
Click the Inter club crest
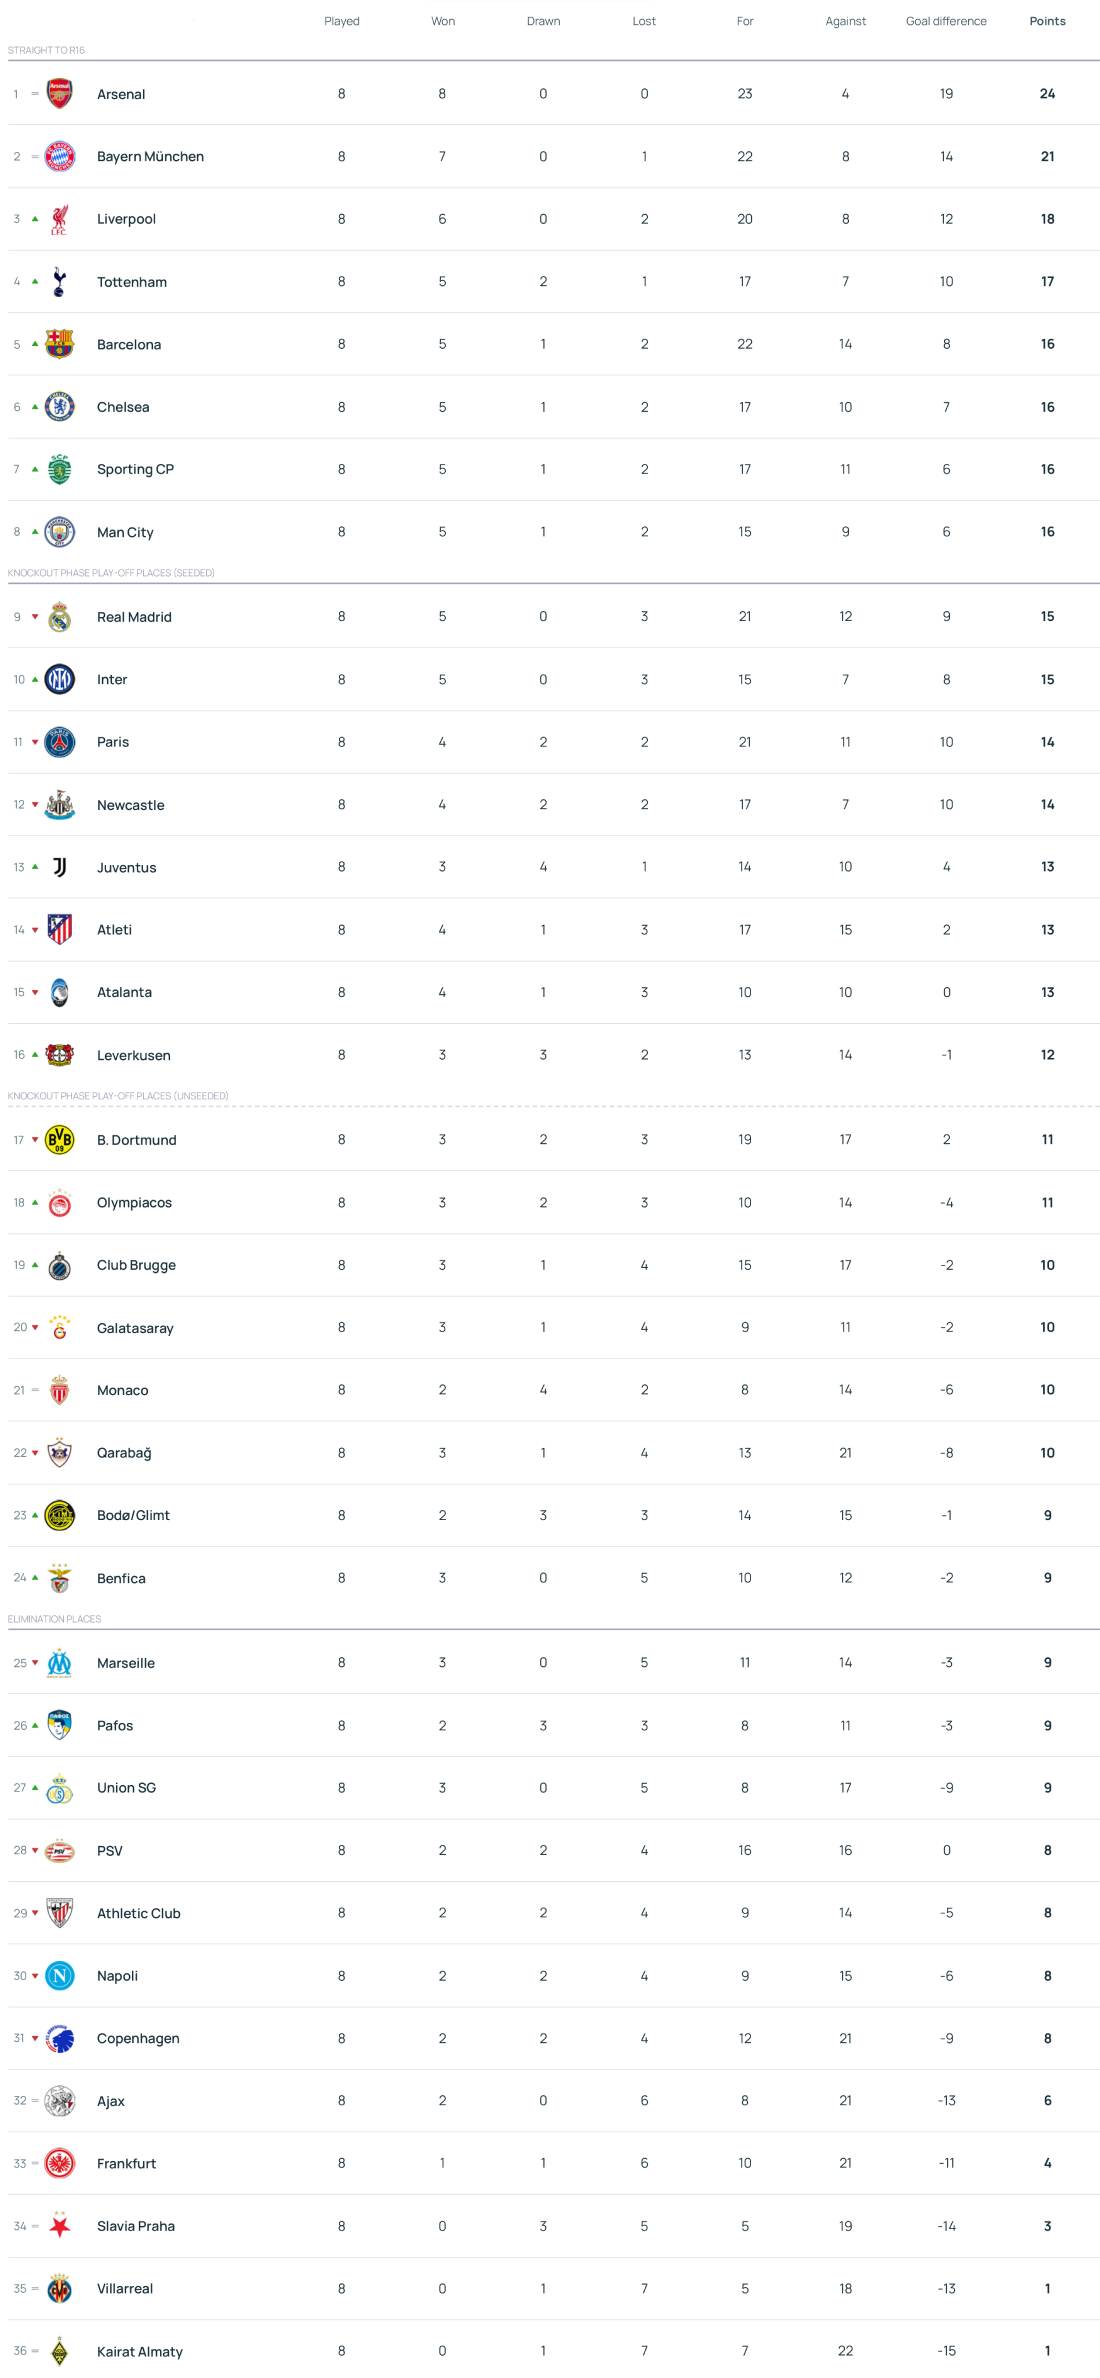pos(59,680)
